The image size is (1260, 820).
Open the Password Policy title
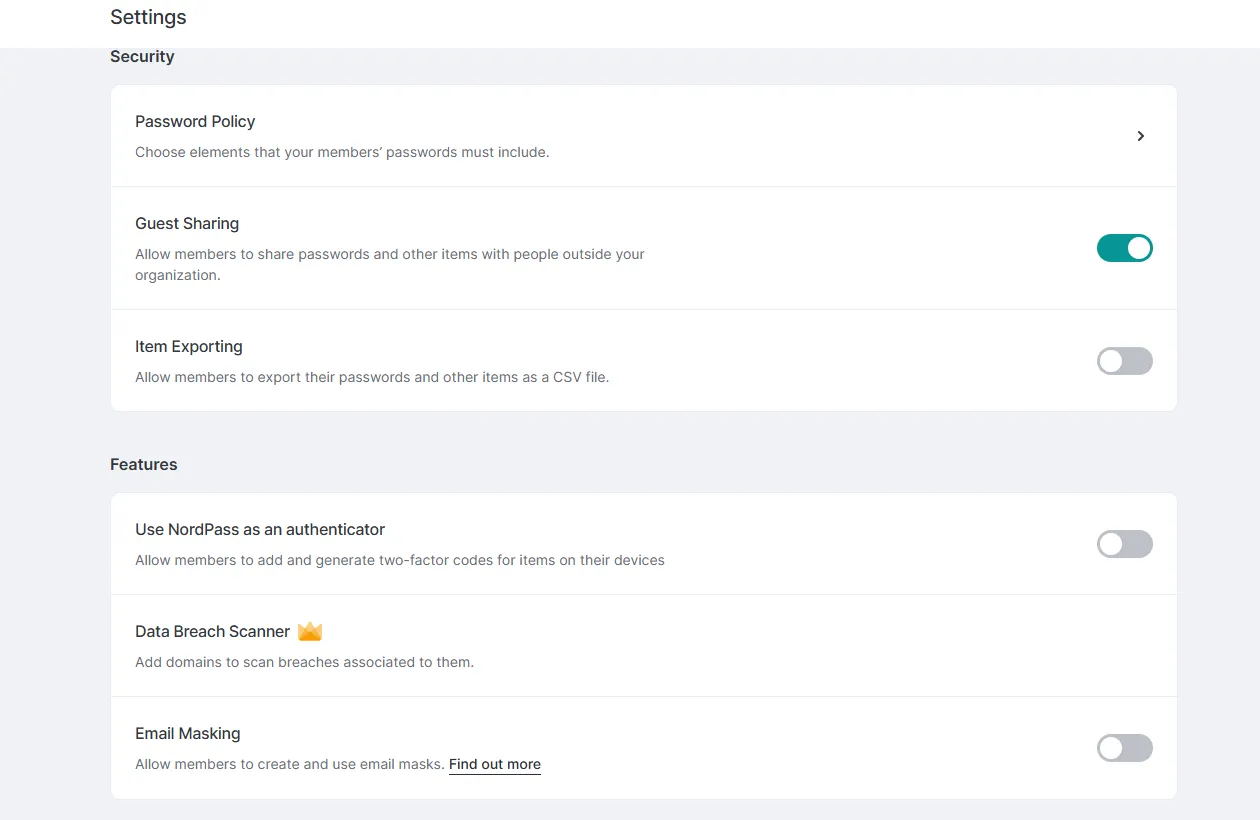[x=195, y=121]
